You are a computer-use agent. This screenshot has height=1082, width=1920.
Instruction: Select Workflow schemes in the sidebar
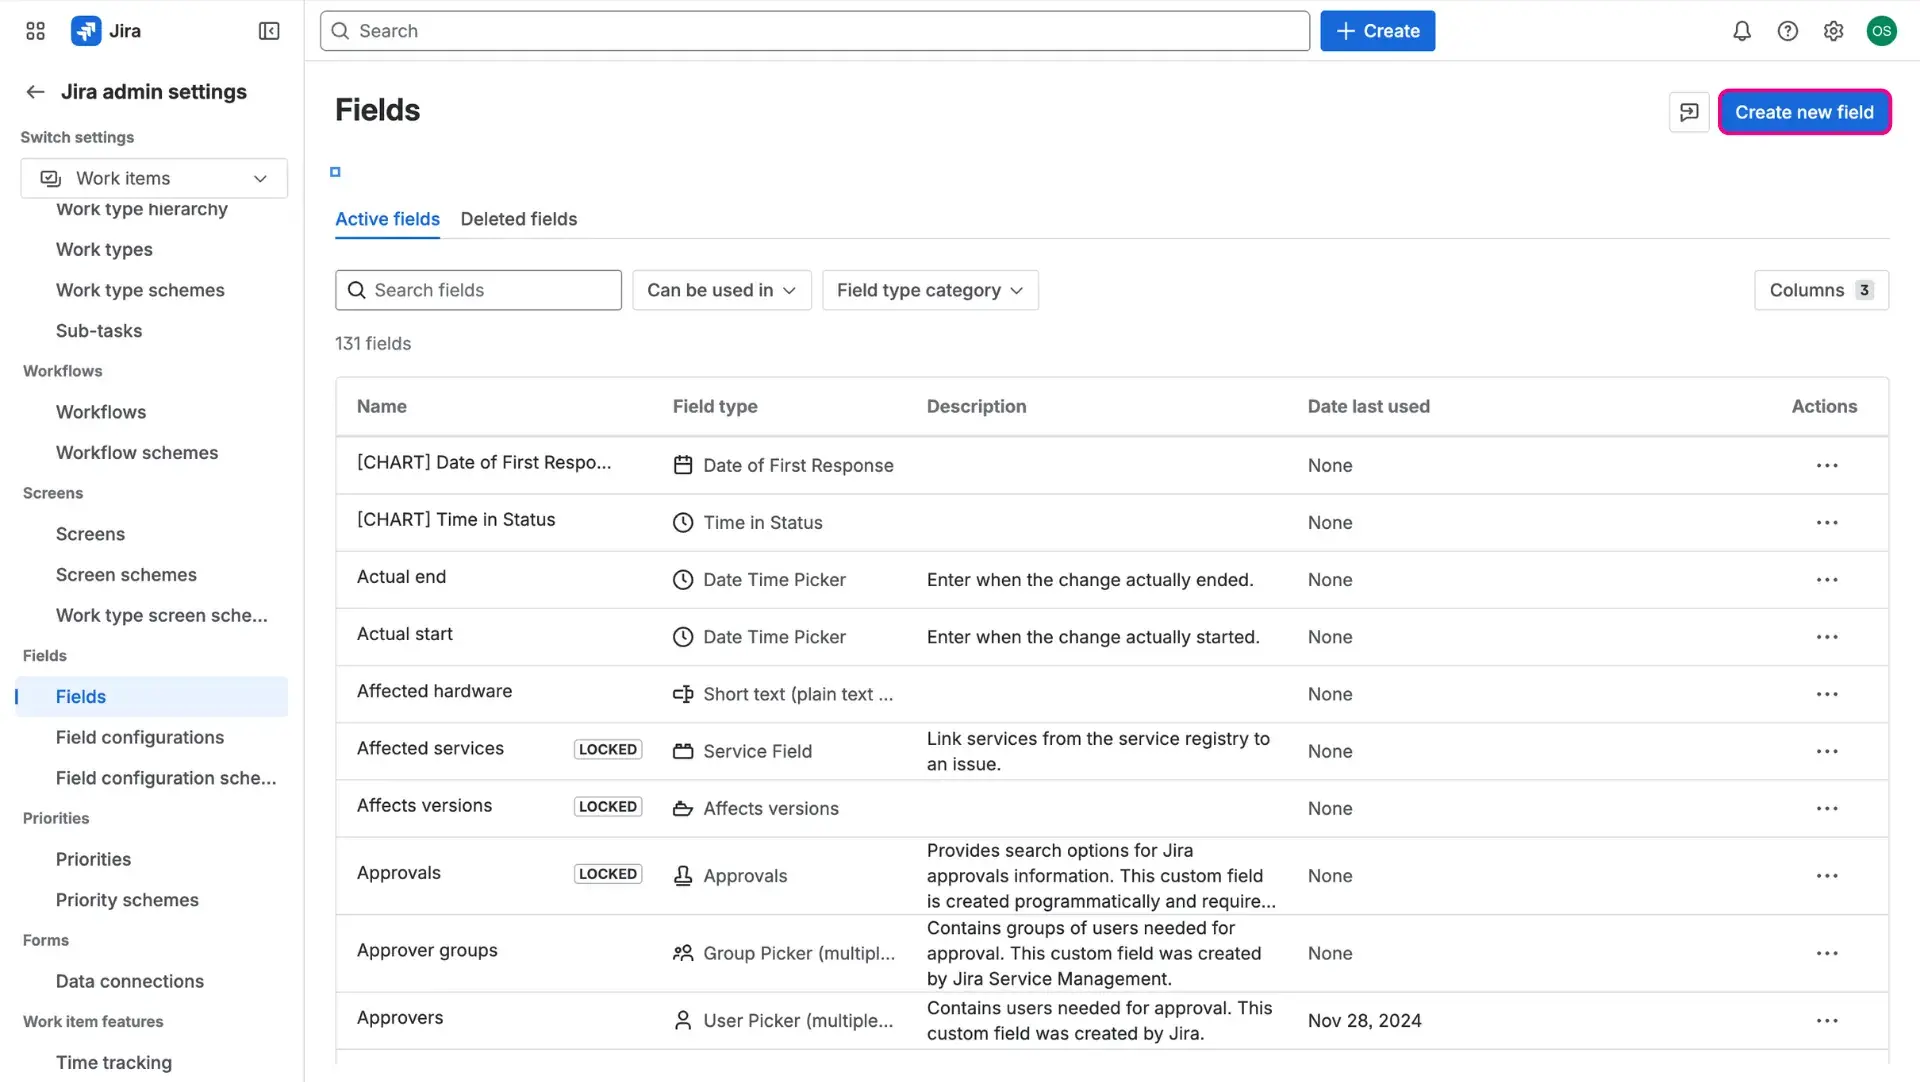(x=137, y=452)
